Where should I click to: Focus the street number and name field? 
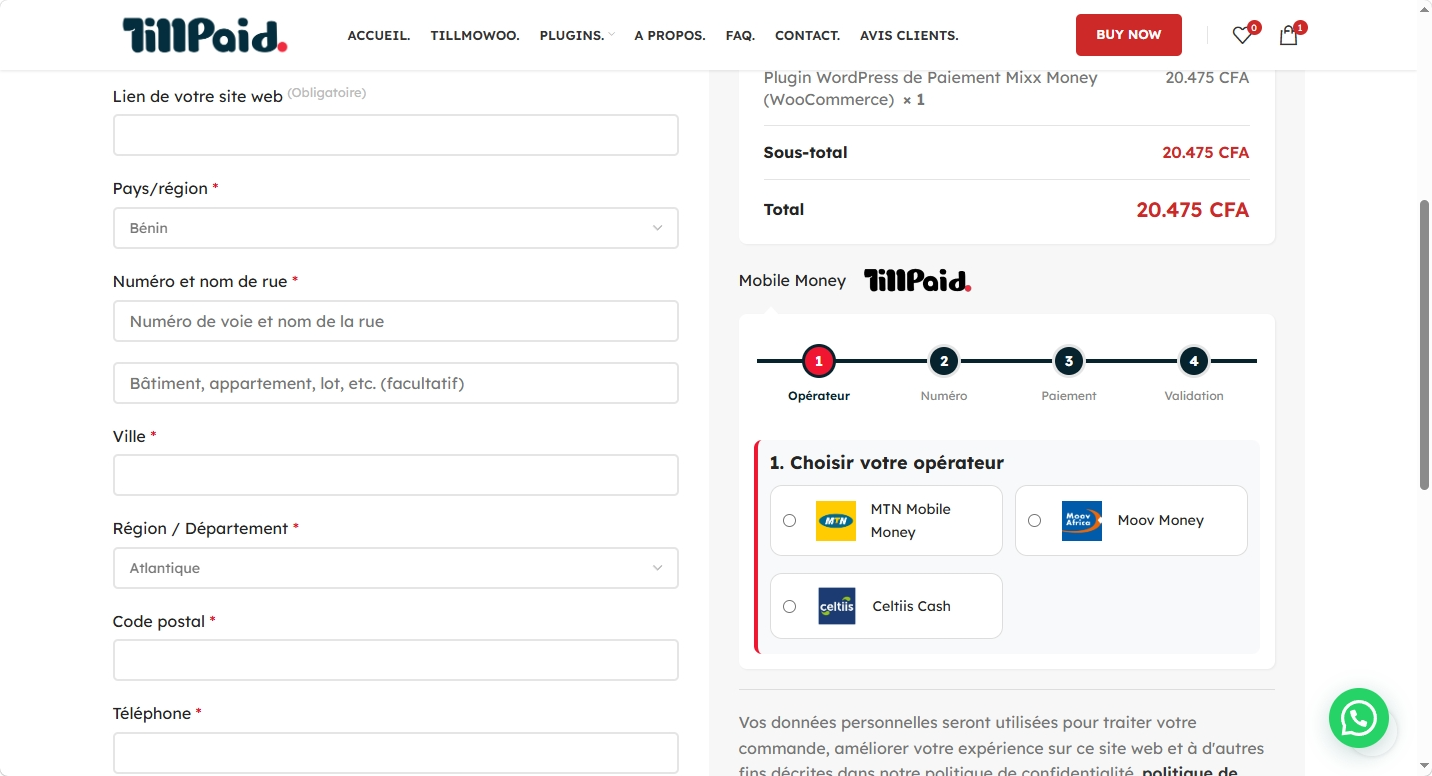coord(396,321)
